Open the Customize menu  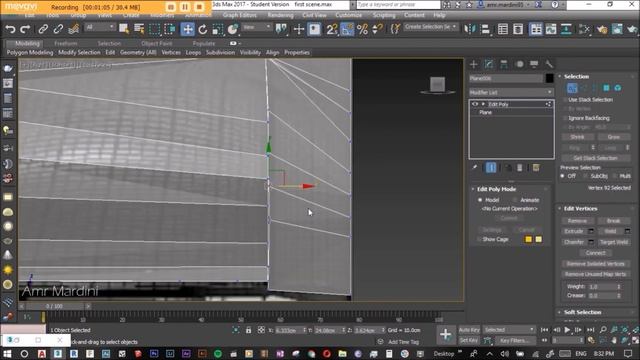349,15
